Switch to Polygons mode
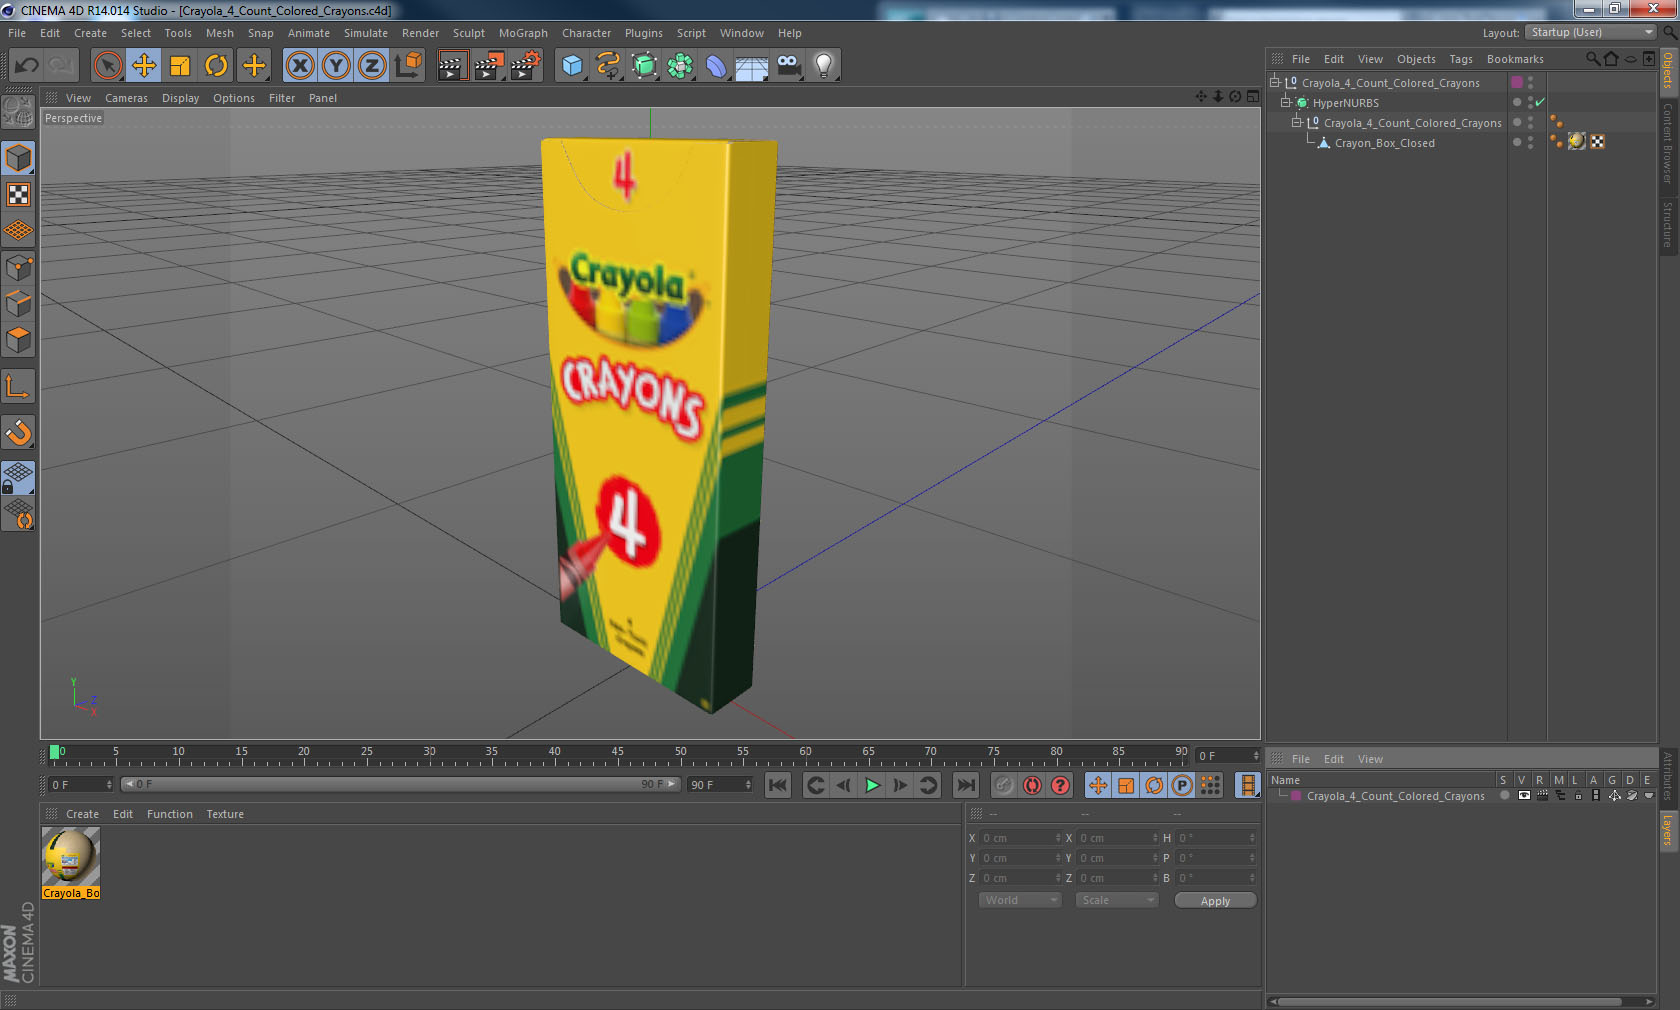 (18, 340)
